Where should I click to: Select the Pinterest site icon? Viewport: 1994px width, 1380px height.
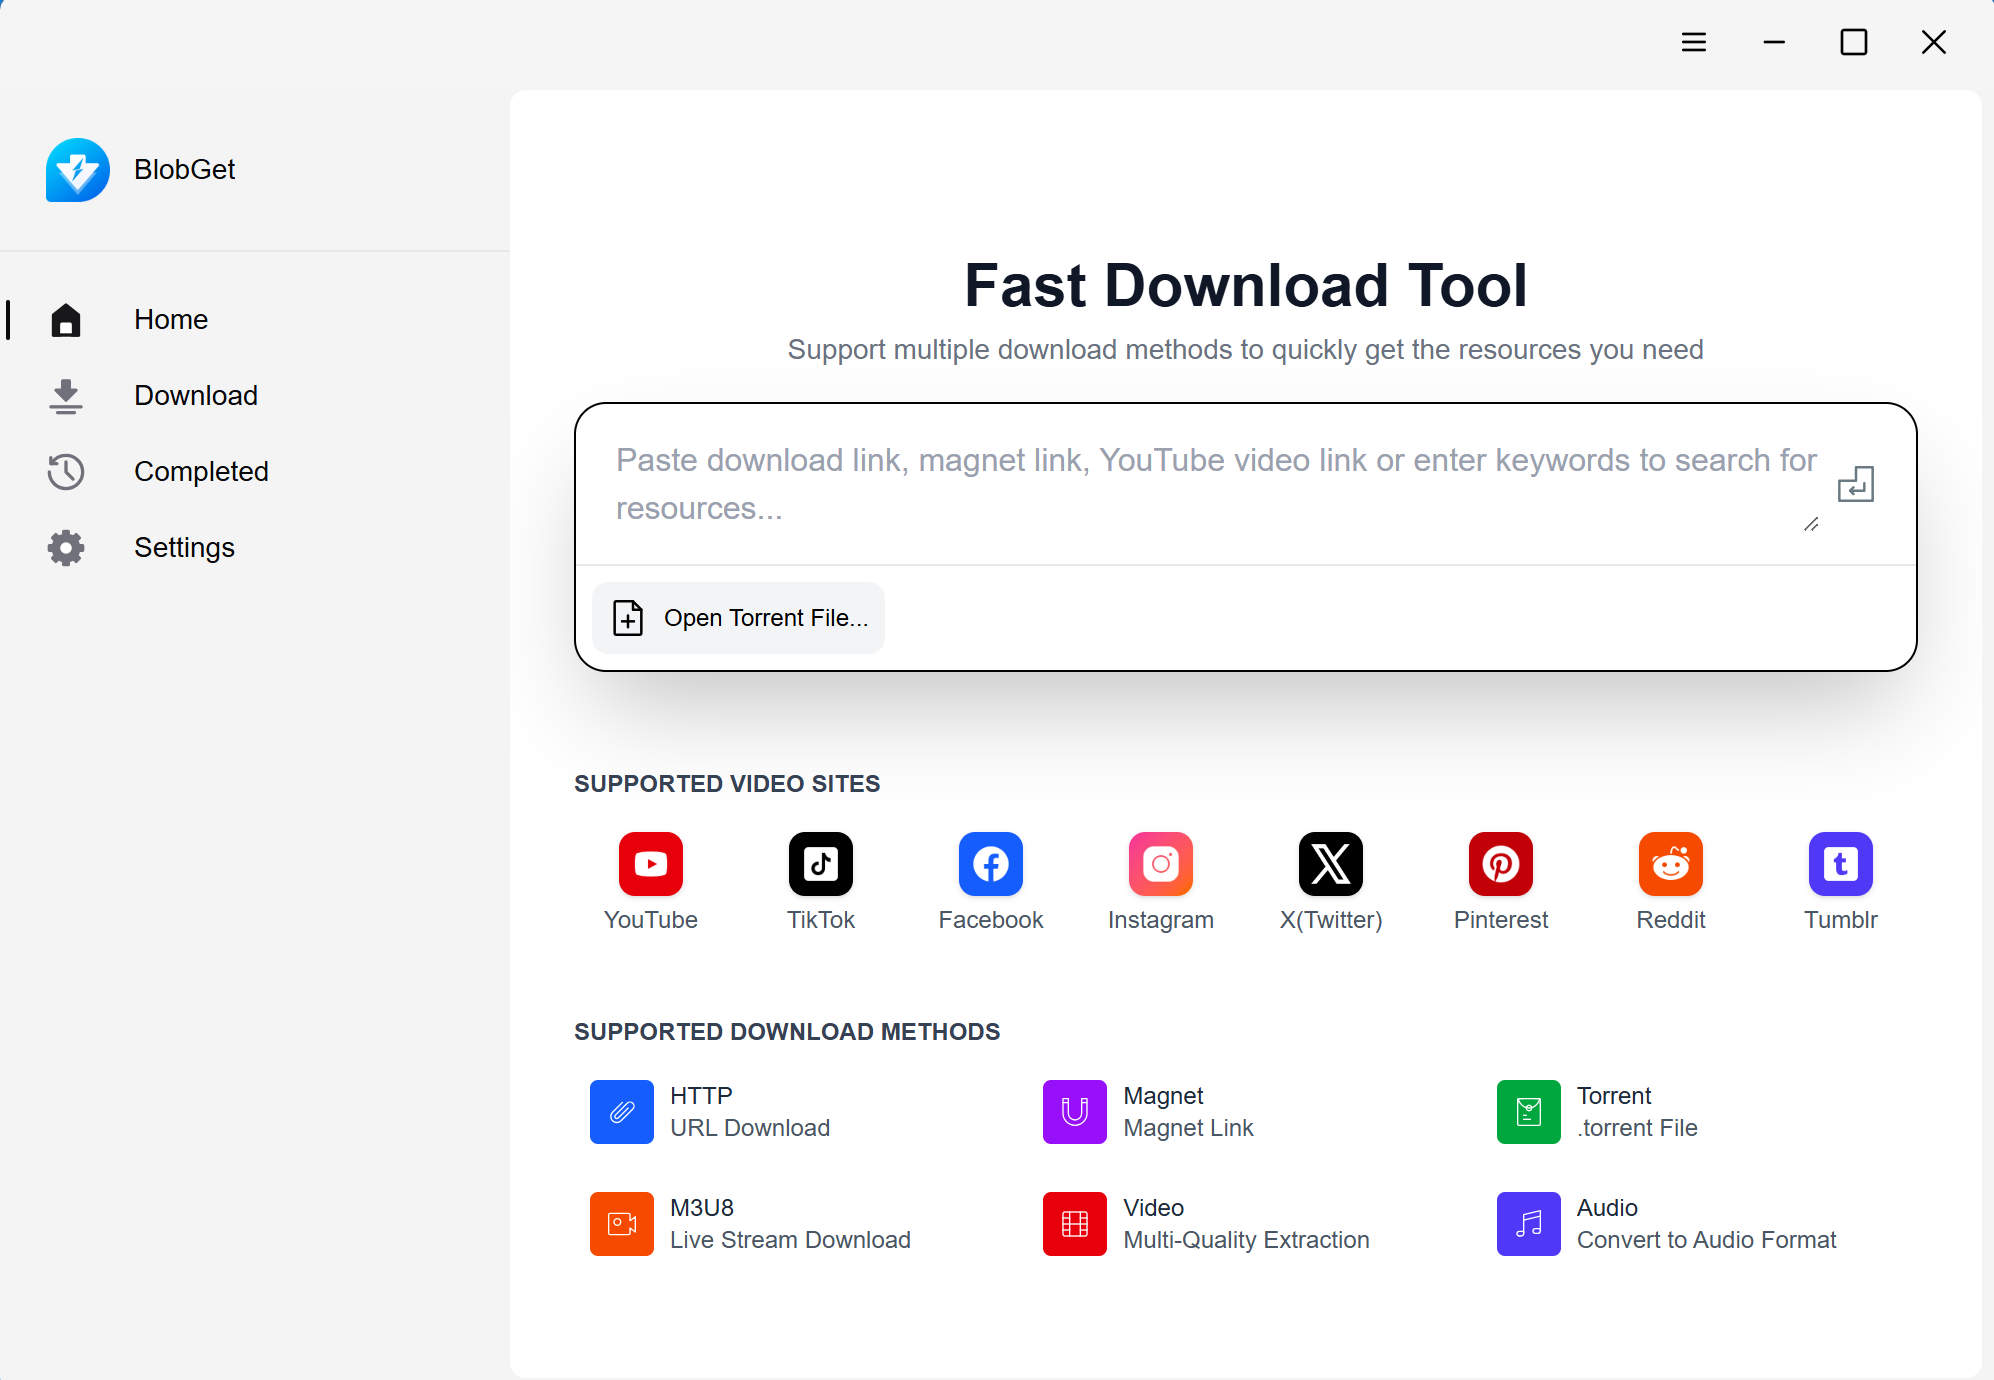(x=1500, y=863)
